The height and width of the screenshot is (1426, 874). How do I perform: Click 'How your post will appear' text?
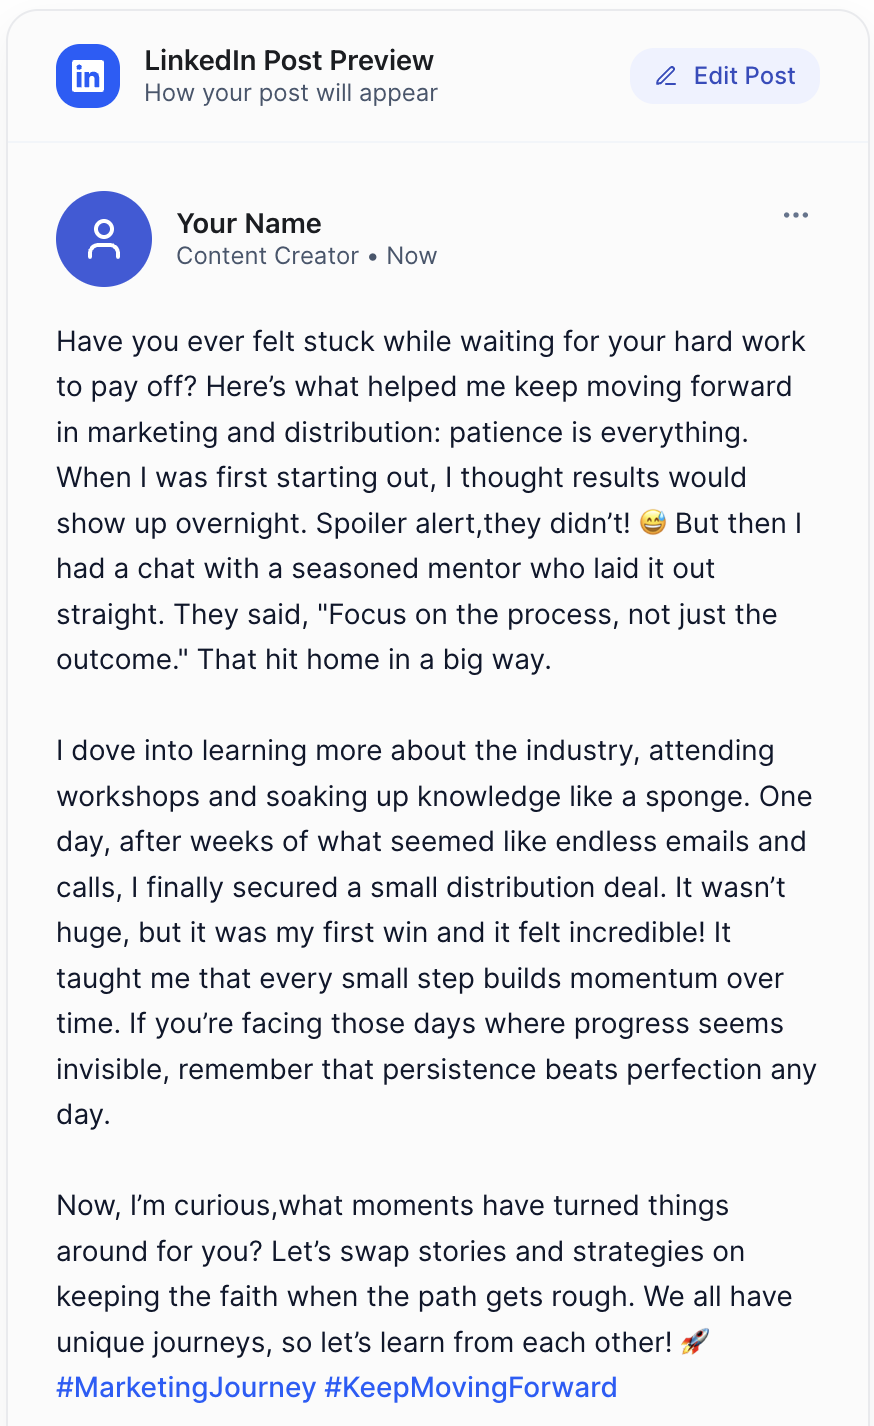coord(291,93)
